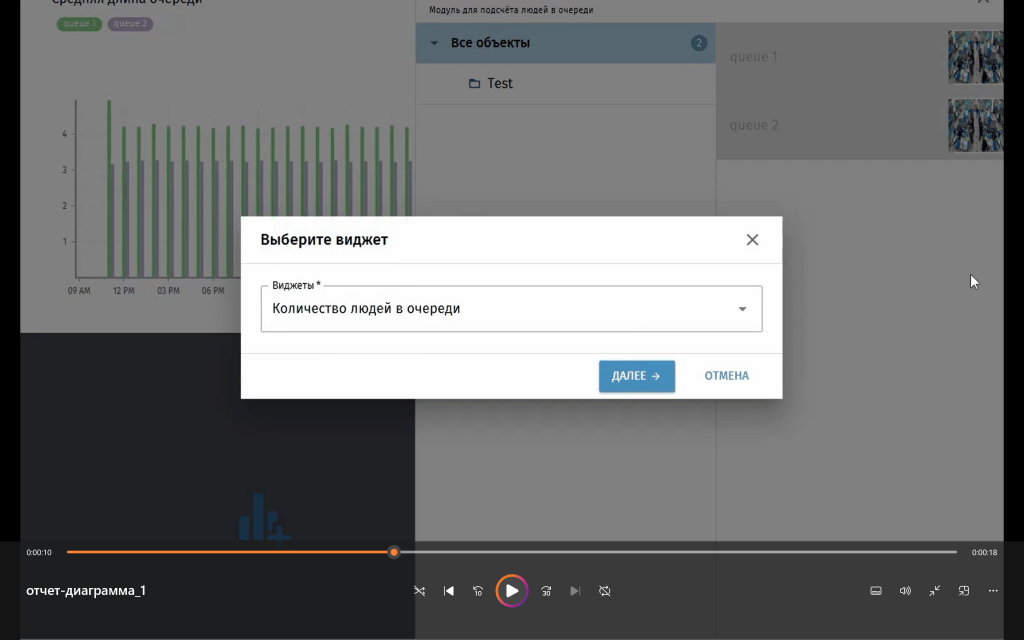The image size is (1024, 640).
Task: Exit fullscreen with shrink arrows icon
Action: click(934, 590)
